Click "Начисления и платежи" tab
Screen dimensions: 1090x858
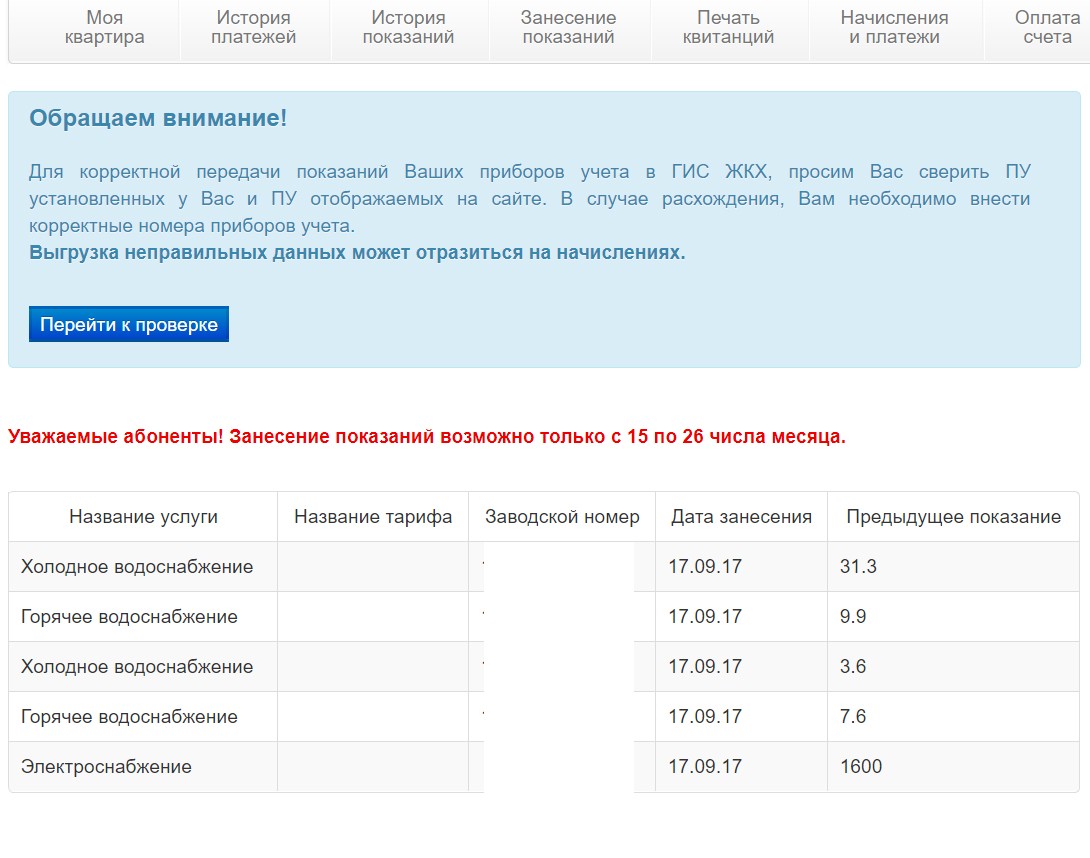tap(894, 28)
